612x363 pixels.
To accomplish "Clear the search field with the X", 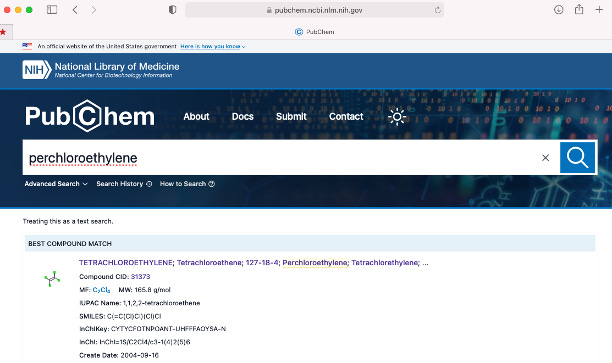I will click(546, 157).
